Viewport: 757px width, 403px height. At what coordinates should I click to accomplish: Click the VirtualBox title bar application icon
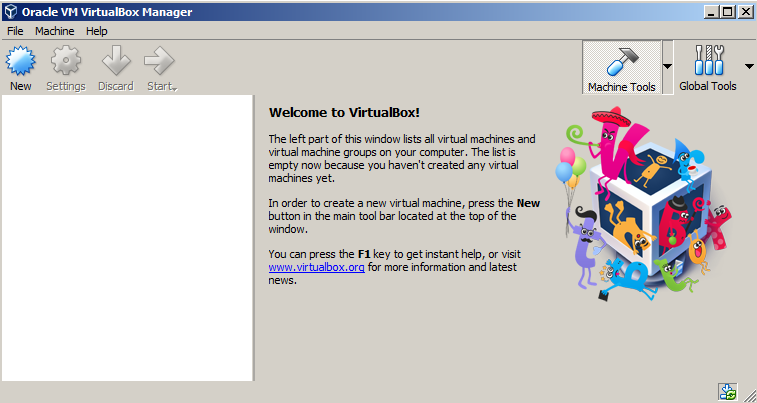(x=11, y=12)
